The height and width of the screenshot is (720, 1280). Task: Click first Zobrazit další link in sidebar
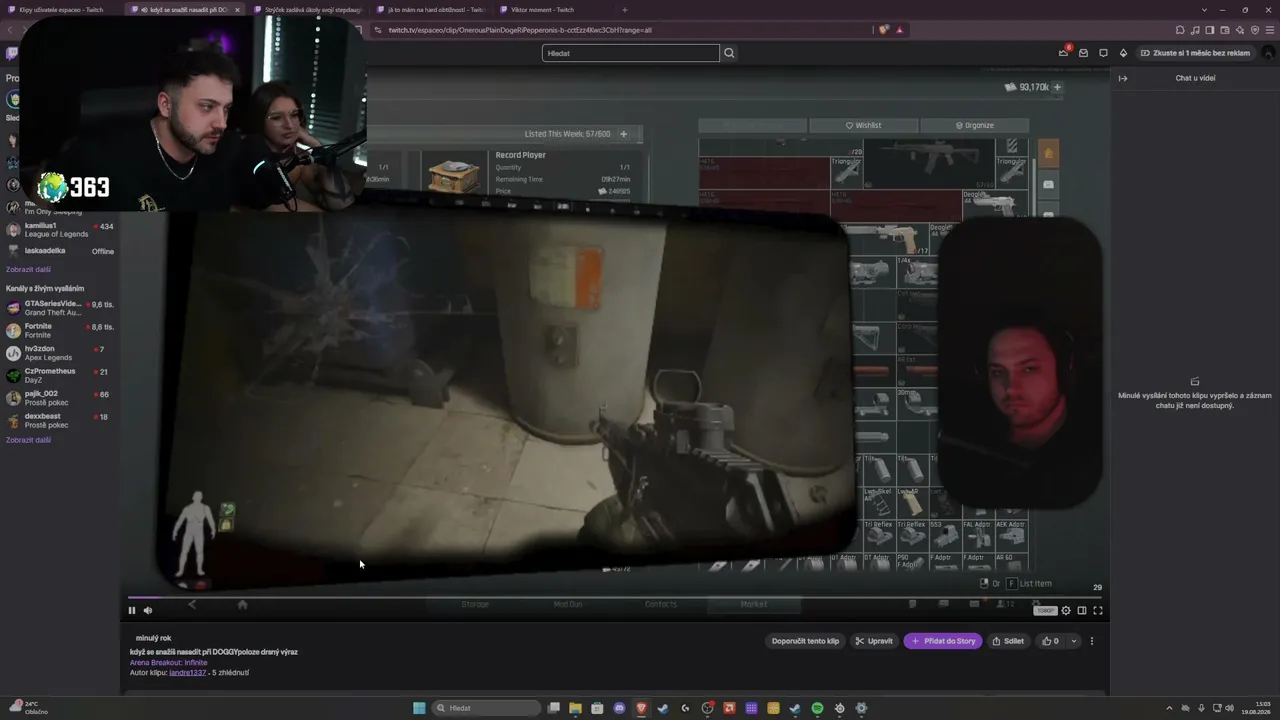28,270
